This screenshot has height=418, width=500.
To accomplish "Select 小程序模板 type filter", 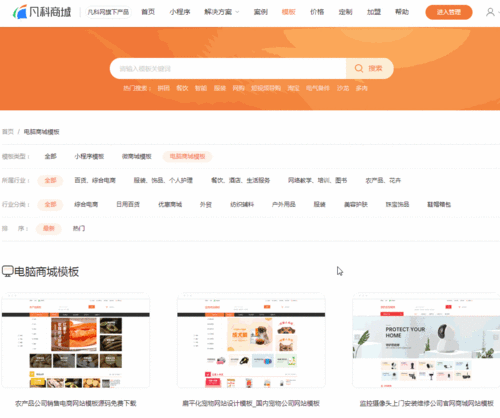I will pos(89,156).
